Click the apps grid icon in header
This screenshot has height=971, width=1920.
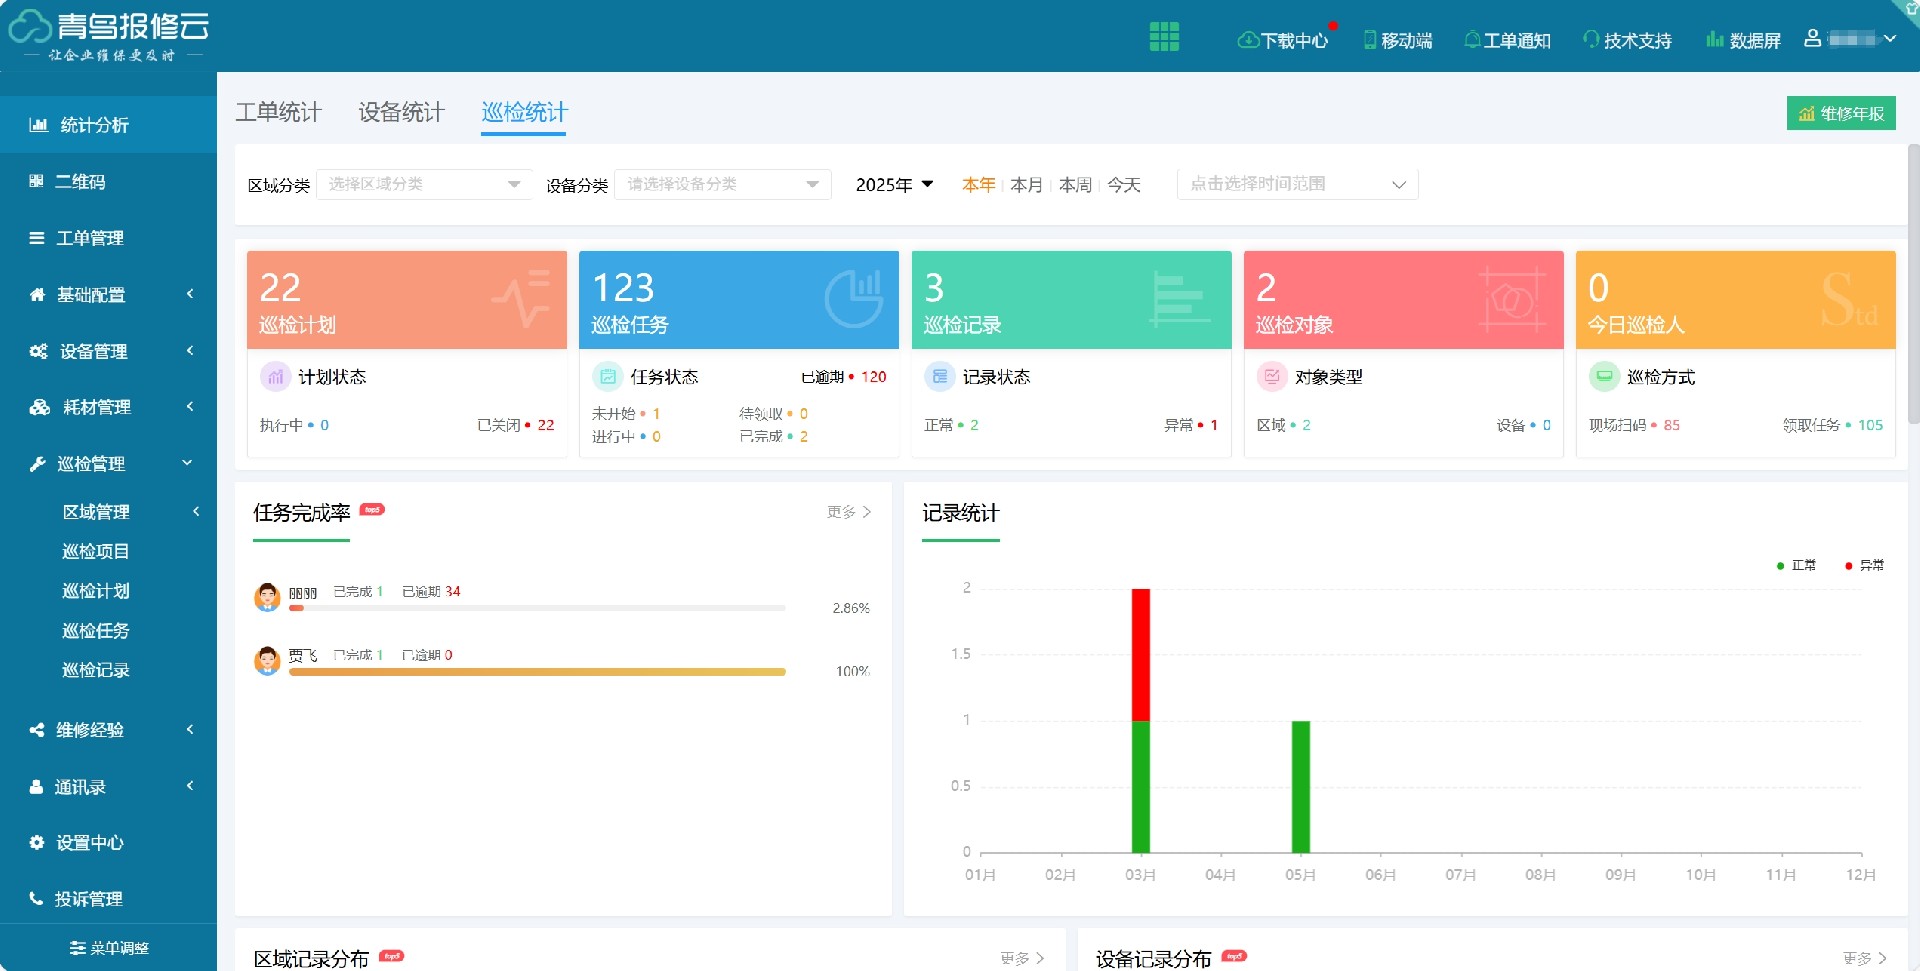coord(1165,36)
